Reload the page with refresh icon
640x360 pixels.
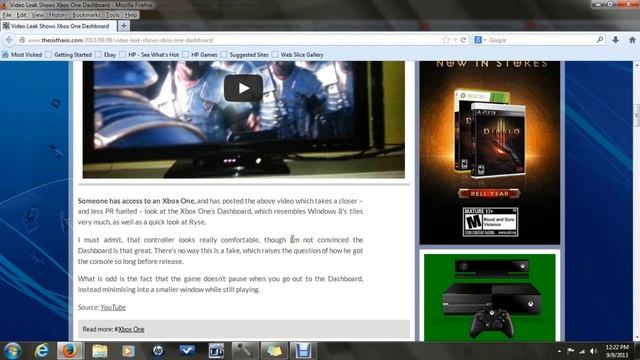click(463, 40)
